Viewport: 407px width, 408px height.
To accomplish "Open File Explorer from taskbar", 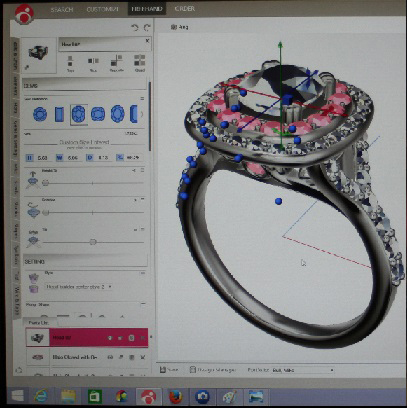I will click(68, 396).
